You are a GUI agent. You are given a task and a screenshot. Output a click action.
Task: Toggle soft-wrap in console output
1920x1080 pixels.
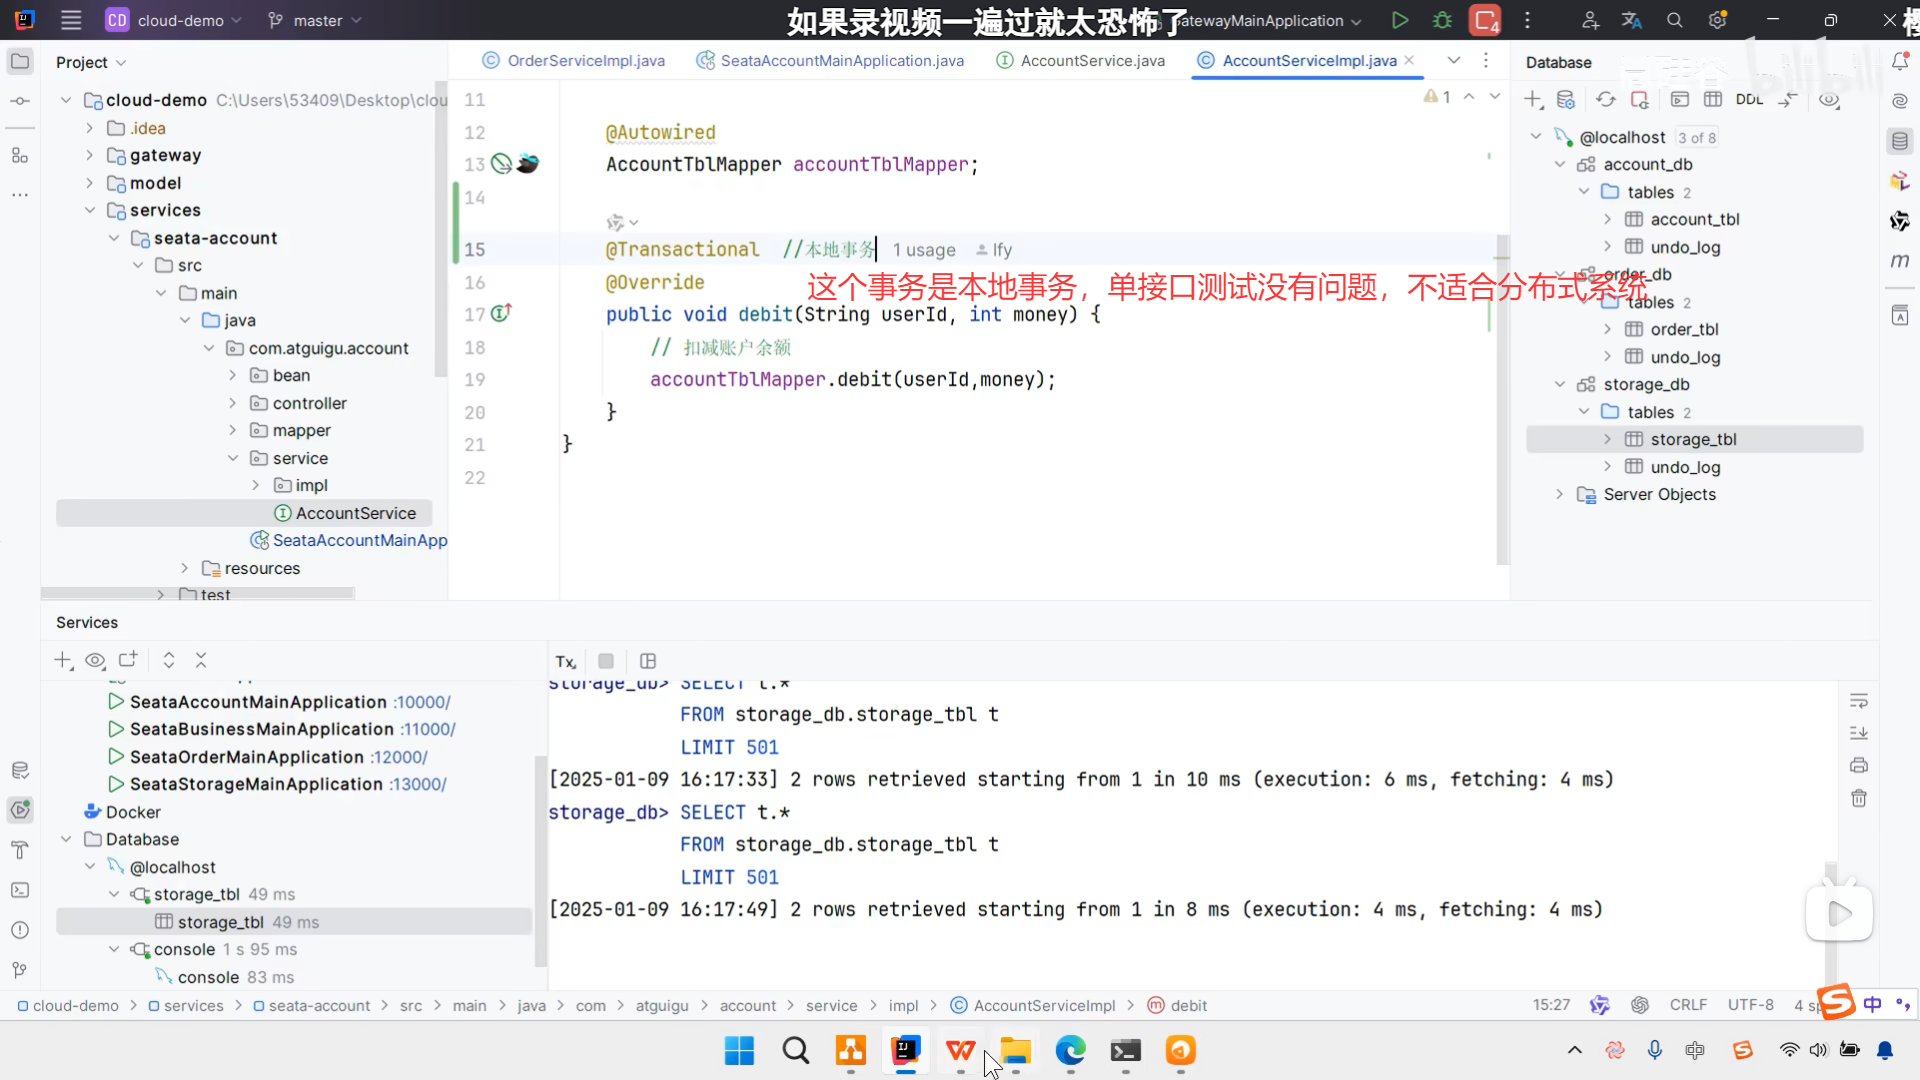coord(1859,700)
